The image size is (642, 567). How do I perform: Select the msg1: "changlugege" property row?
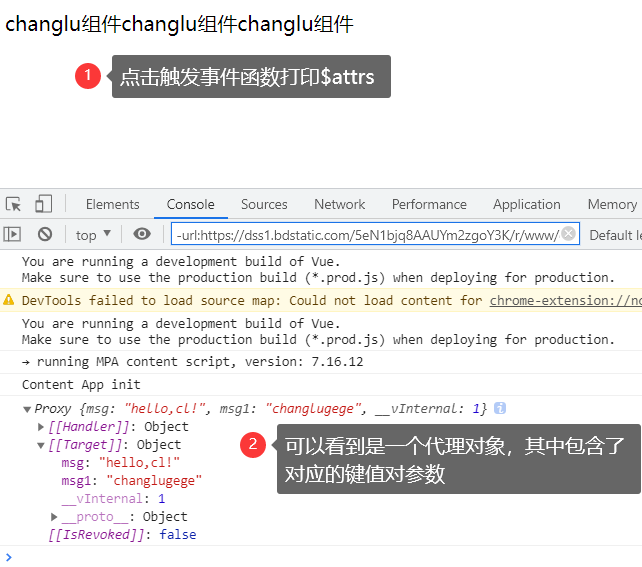[x=131, y=481]
